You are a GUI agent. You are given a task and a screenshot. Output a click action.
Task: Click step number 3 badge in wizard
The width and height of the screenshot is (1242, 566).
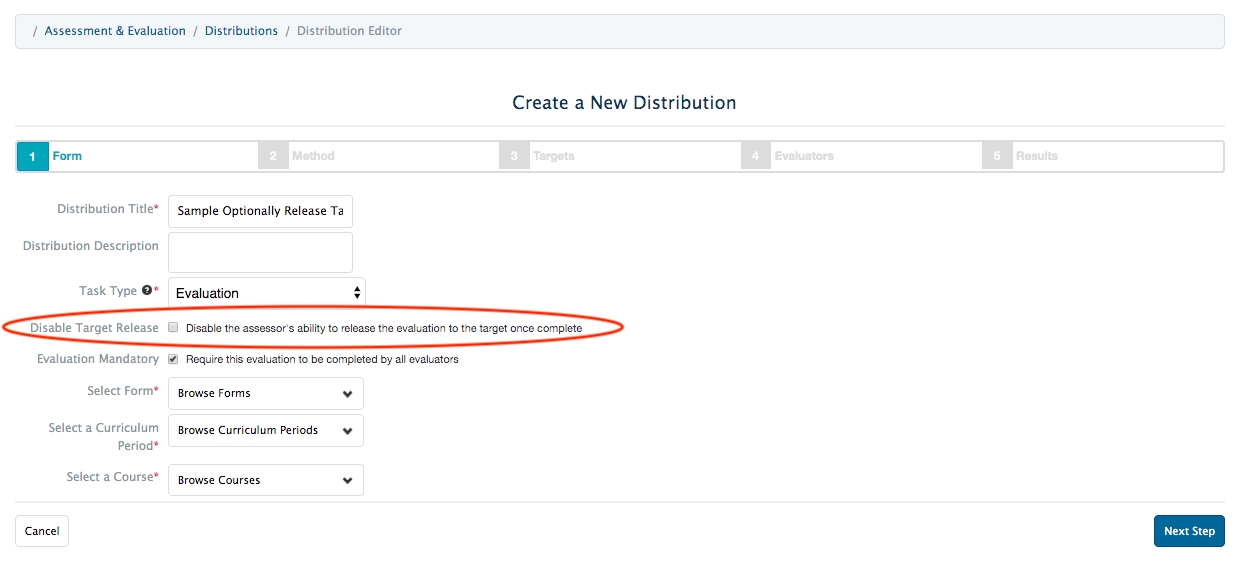point(514,157)
